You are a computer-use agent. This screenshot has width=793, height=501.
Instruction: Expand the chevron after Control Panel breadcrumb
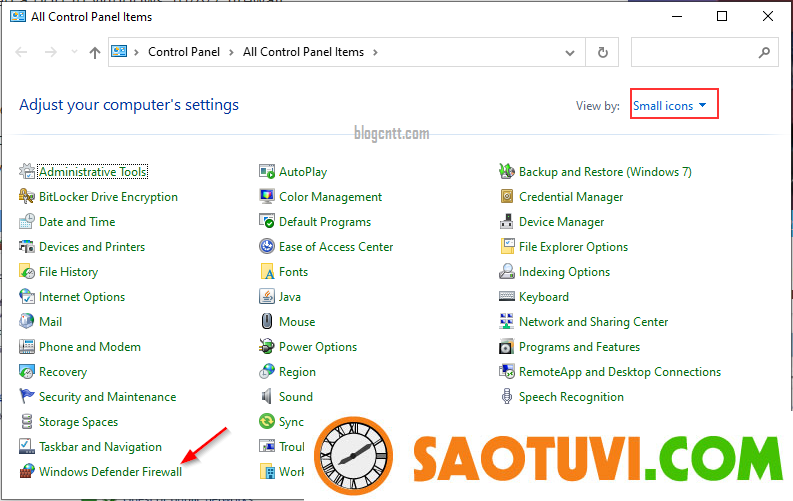coord(231,52)
